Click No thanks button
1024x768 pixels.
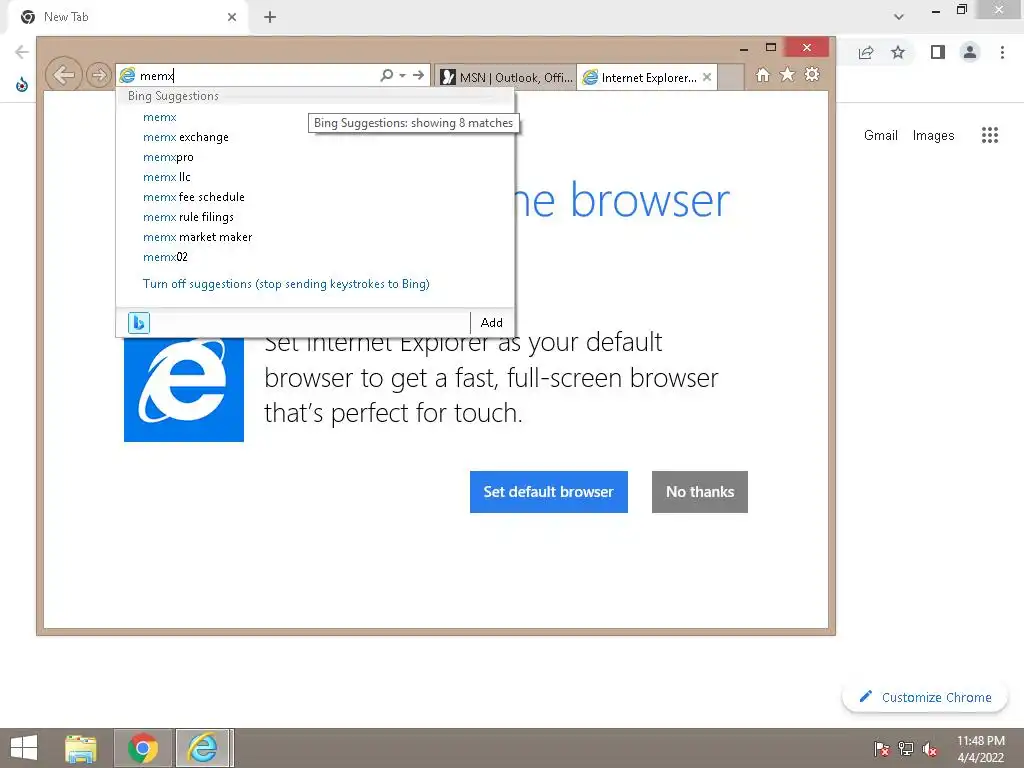(699, 492)
